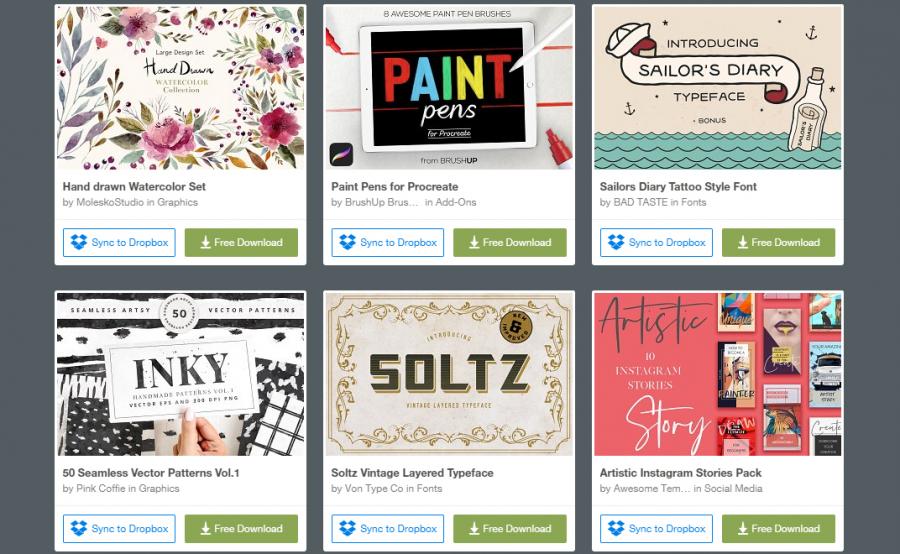Sync Soltz Vintage Layered Typeface to Dropbox
Viewport: 900px width, 554px height.
388,528
